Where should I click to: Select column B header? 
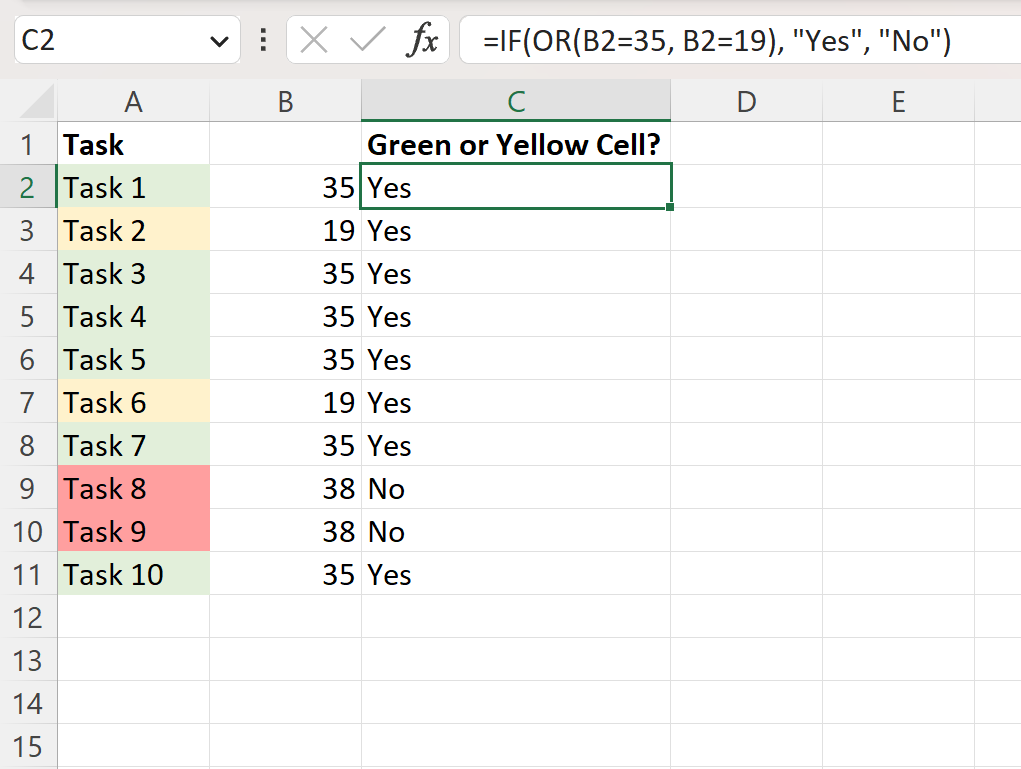(x=286, y=102)
